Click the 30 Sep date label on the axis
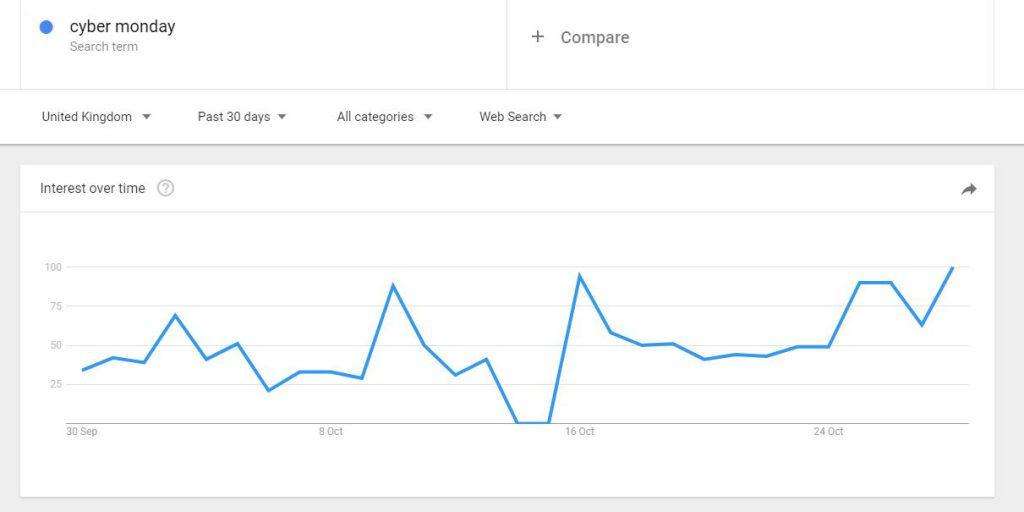 (x=82, y=432)
